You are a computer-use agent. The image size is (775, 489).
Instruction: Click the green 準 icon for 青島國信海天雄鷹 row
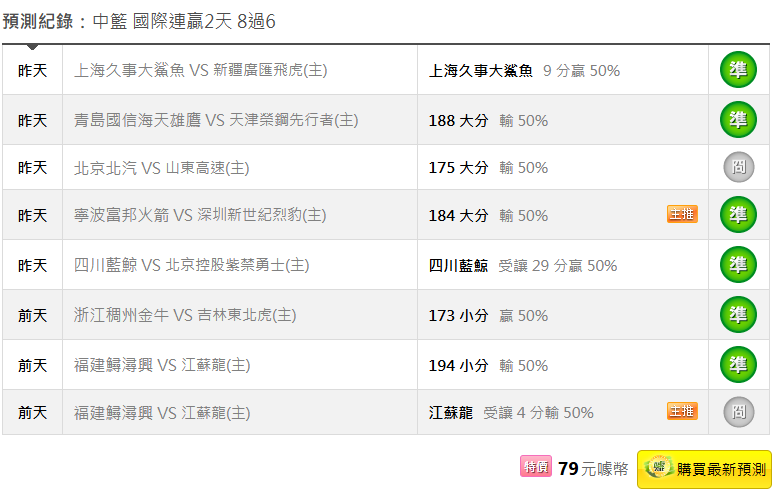pos(738,120)
